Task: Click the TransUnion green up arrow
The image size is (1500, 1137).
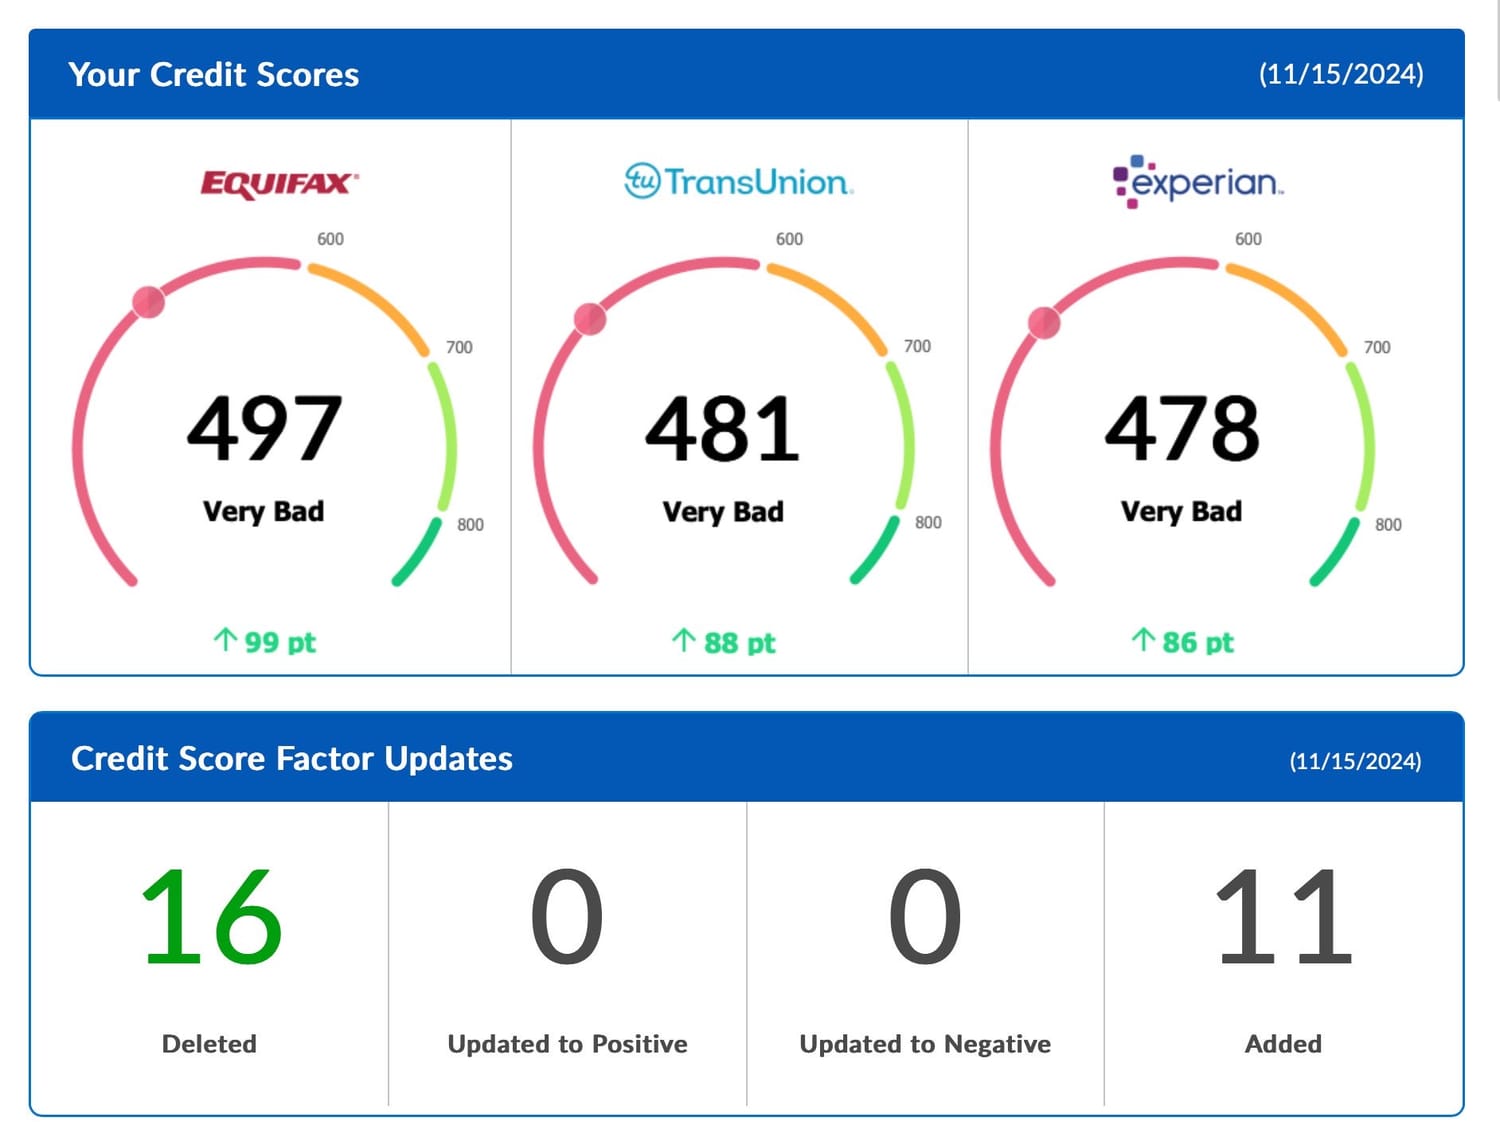Action: pos(683,640)
